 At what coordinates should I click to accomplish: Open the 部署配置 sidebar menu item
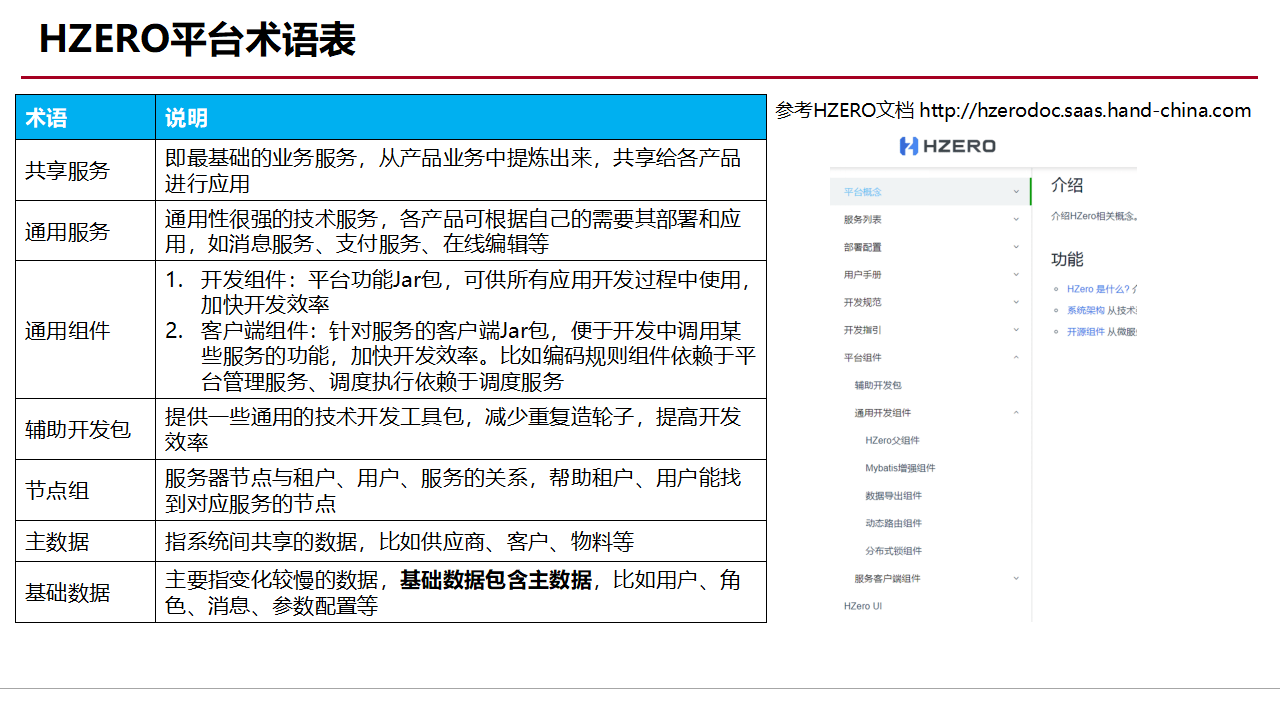(x=862, y=247)
